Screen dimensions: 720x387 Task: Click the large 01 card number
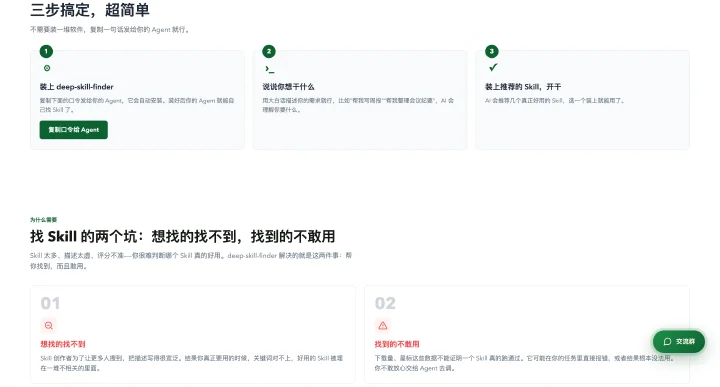pyautogui.click(x=50, y=303)
